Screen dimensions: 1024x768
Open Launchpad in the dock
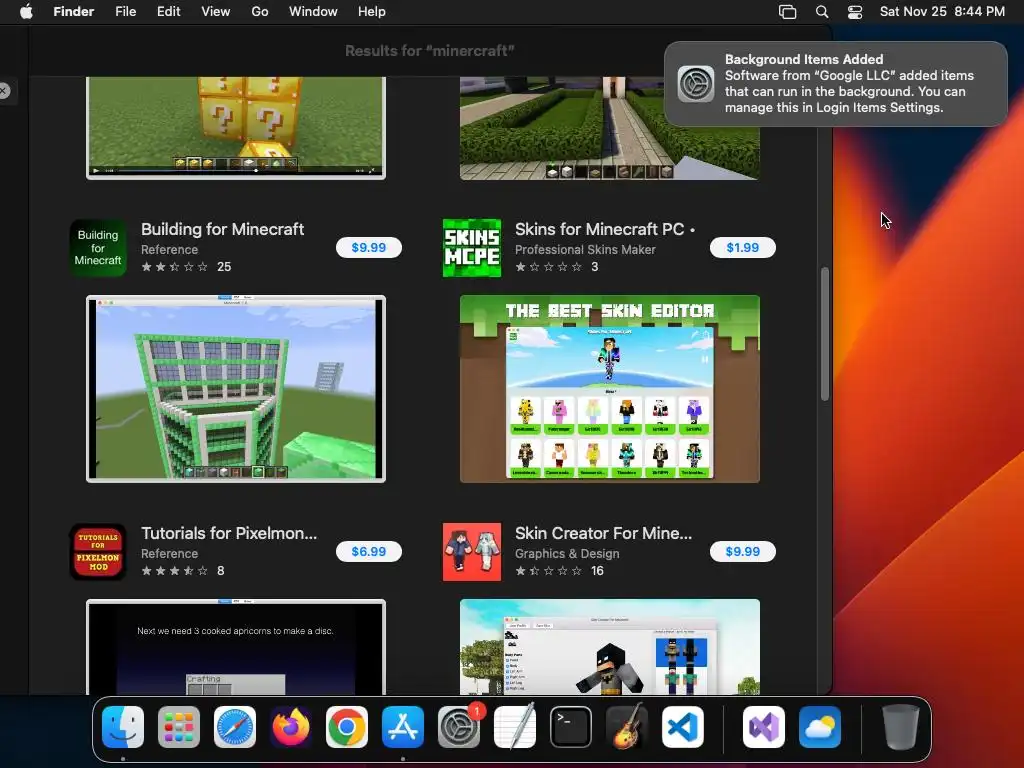pos(179,727)
